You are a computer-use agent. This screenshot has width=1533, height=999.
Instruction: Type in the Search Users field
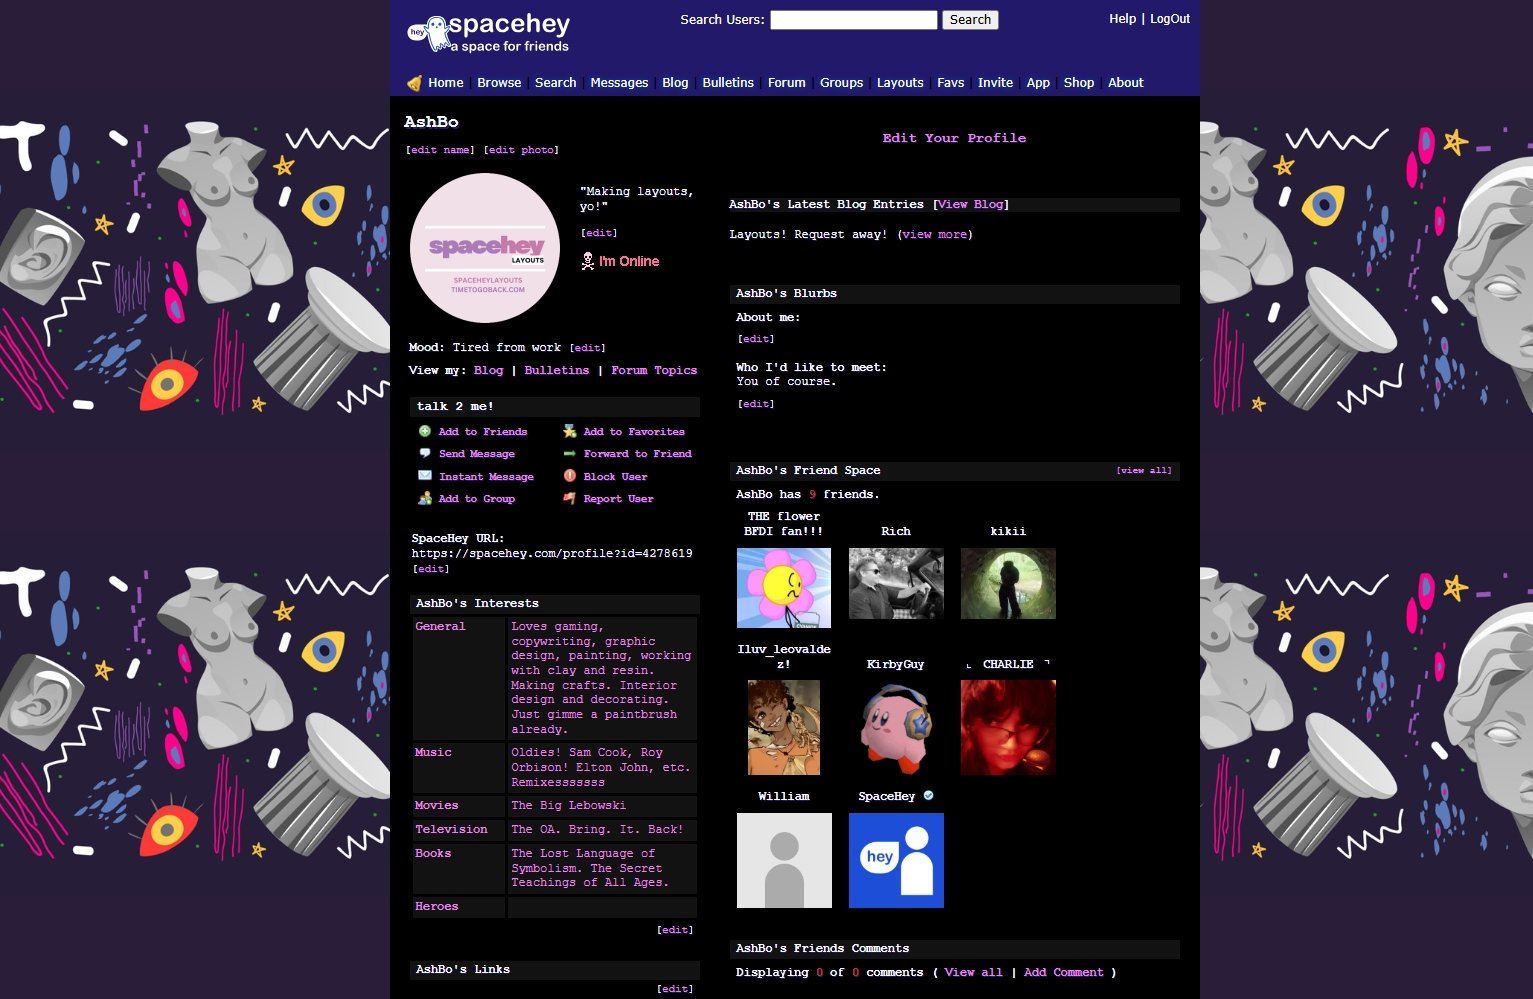coord(853,20)
